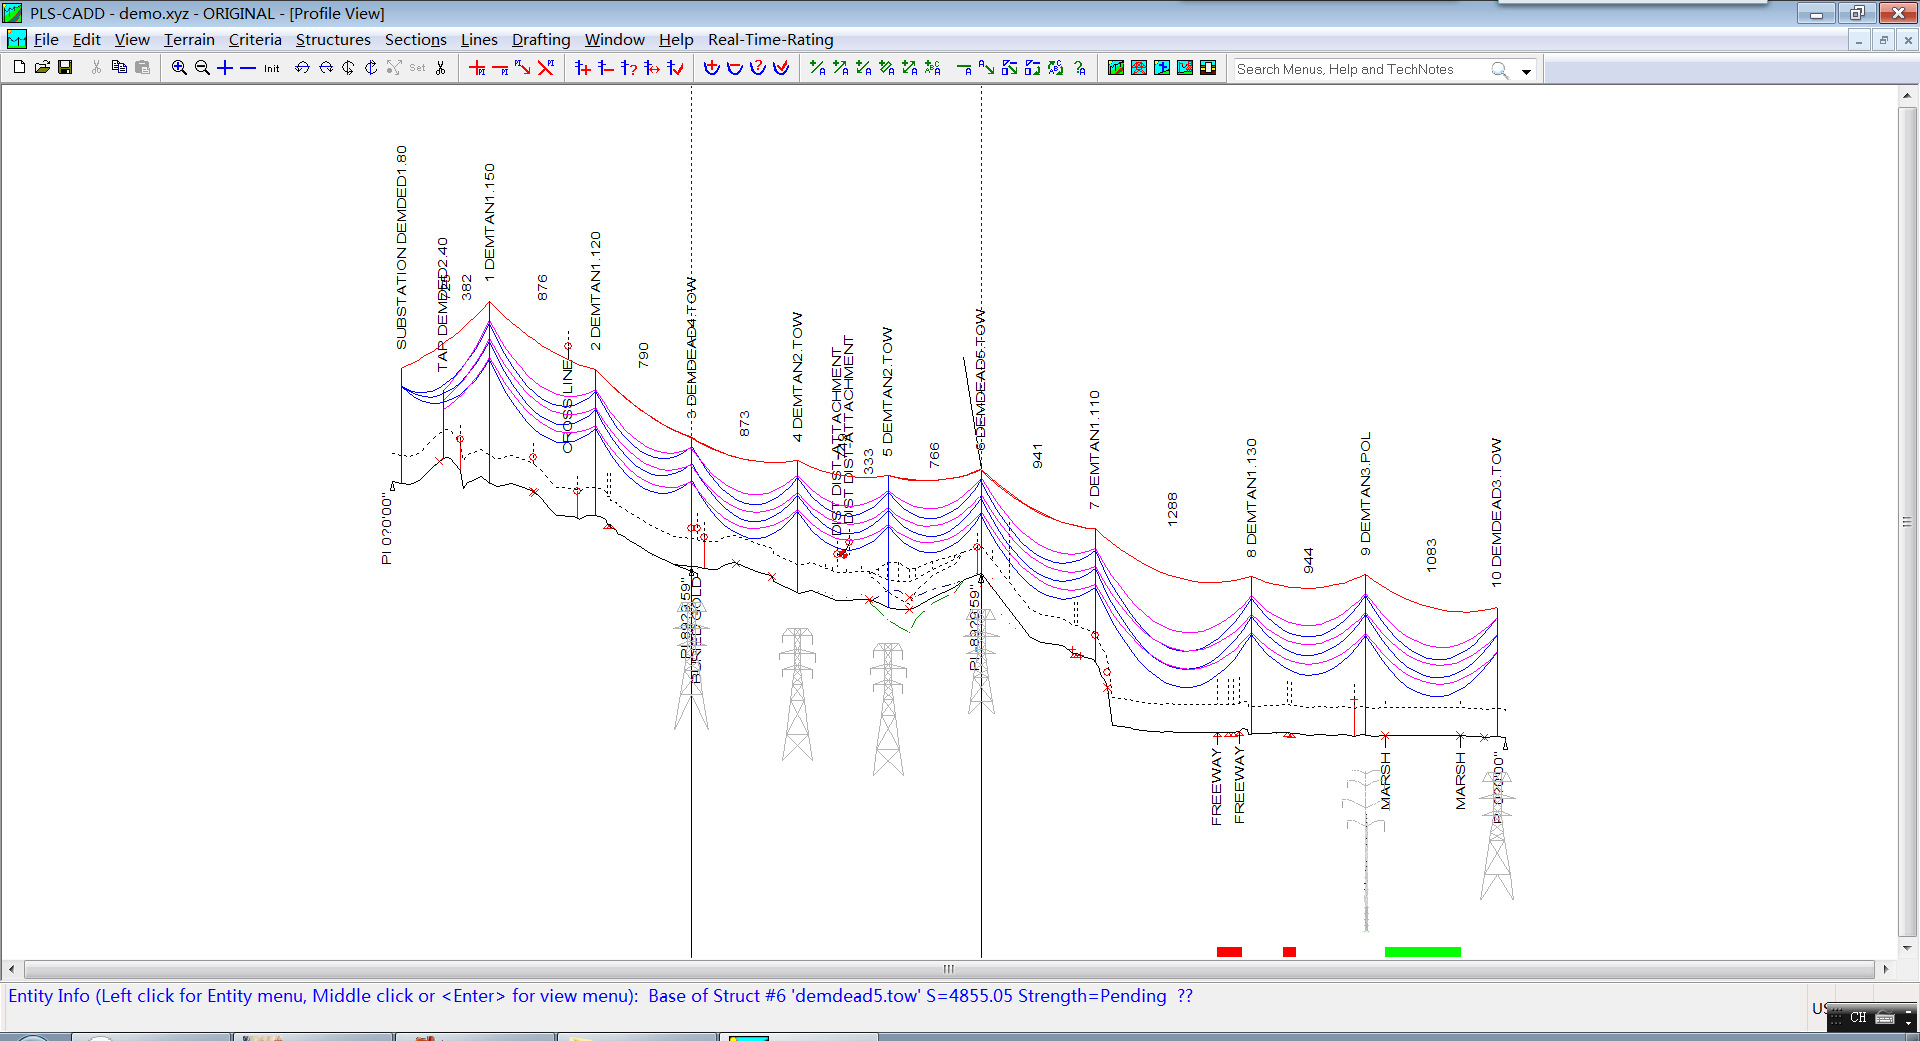Open the Terrain menu
The height and width of the screenshot is (1041, 1920).
[x=189, y=40]
